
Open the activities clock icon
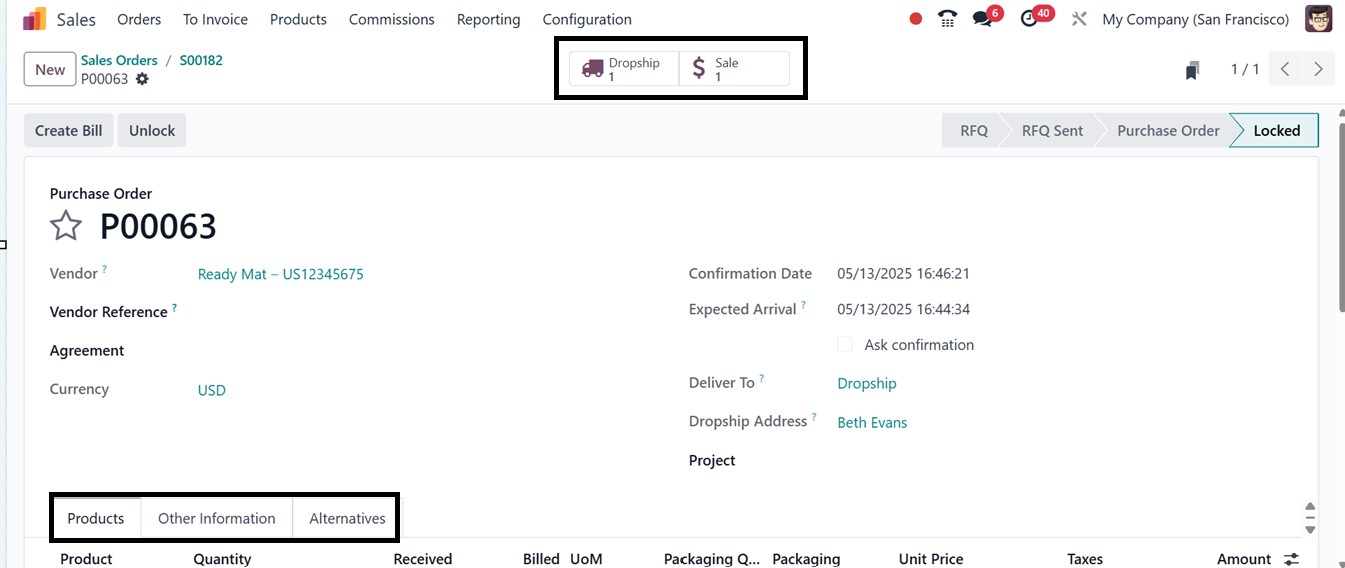pyautogui.click(x=1029, y=19)
